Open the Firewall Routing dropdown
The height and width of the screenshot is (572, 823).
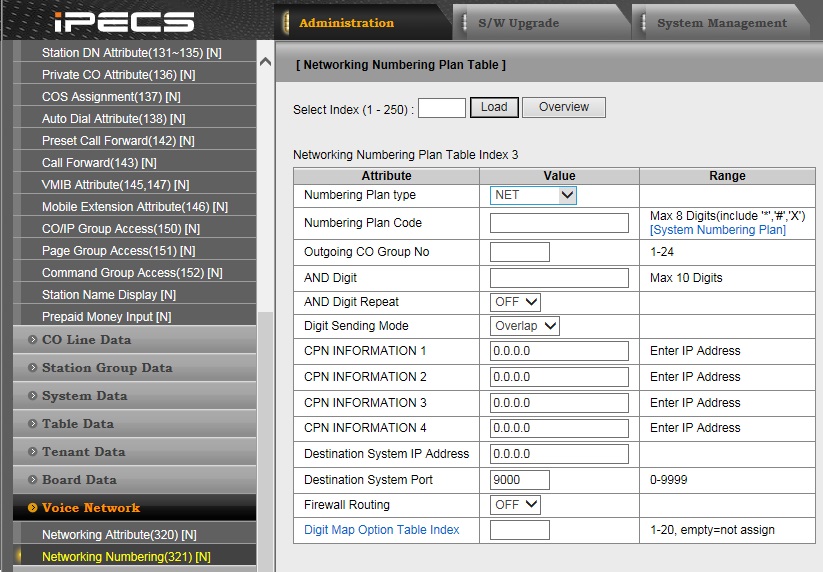click(515, 505)
